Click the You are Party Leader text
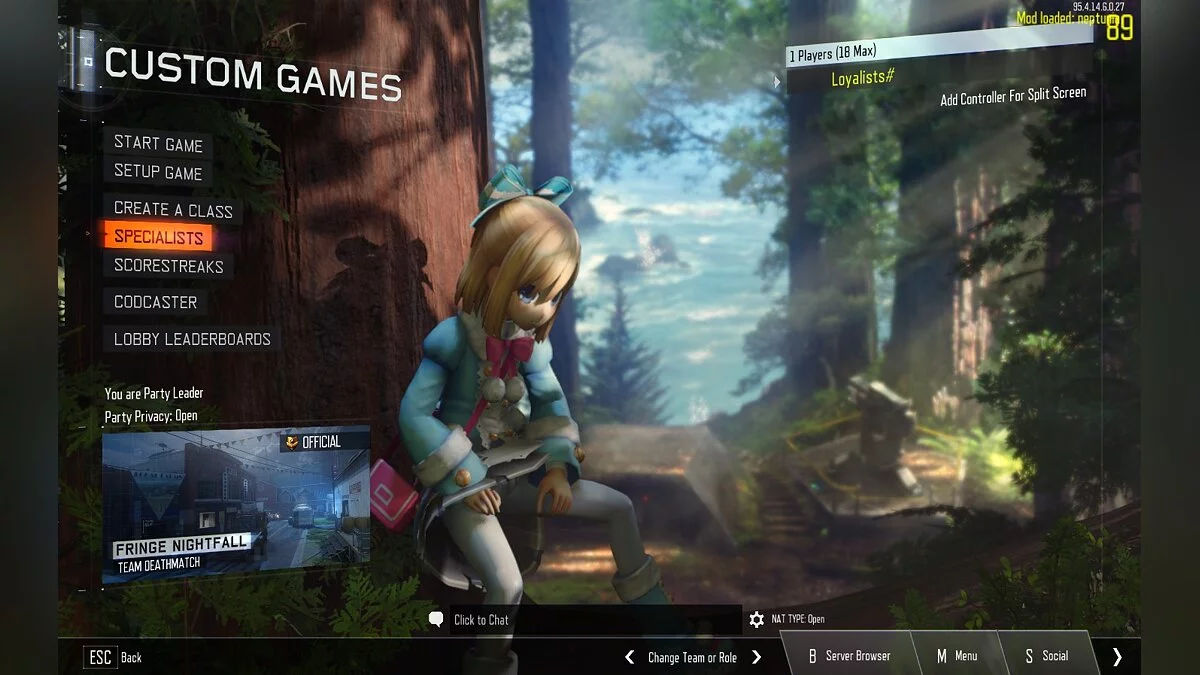This screenshot has height=675, width=1200. 154,393
